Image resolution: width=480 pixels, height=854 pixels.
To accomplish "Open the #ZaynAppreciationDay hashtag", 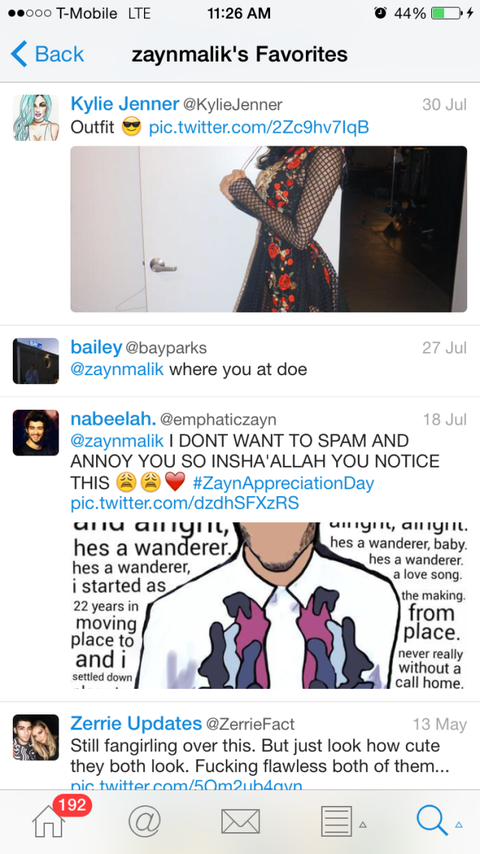I will coord(283,483).
